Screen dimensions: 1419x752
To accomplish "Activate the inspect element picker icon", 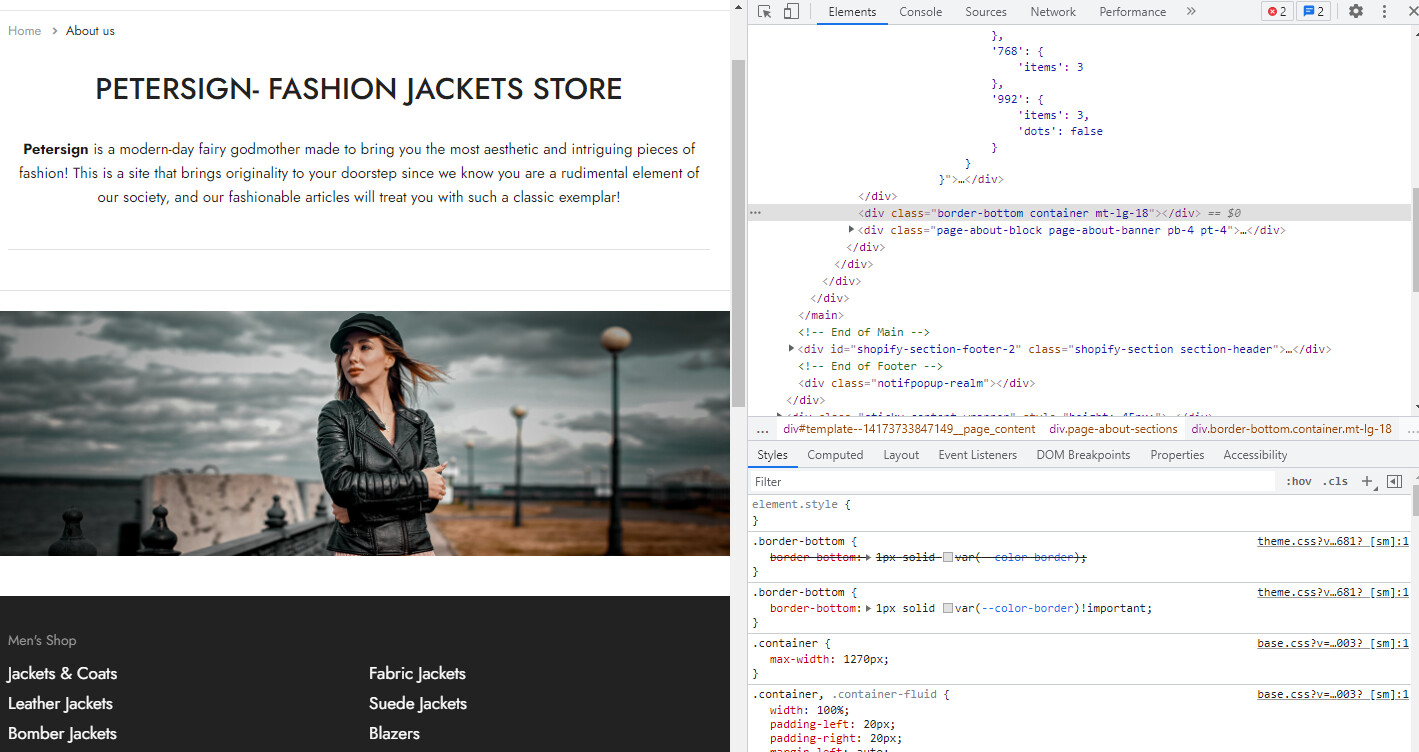I will coord(765,12).
